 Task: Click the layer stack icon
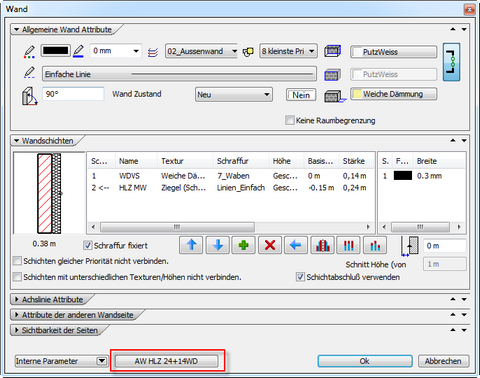[153, 52]
